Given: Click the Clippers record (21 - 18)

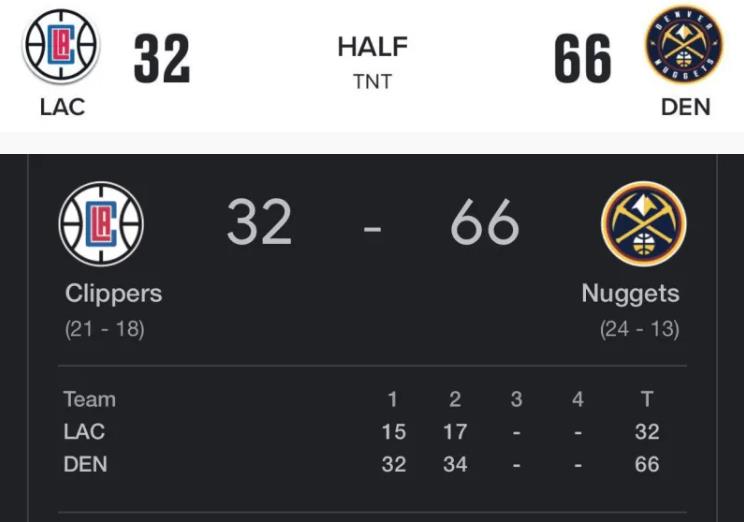Looking at the screenshot, I should 104,329.
